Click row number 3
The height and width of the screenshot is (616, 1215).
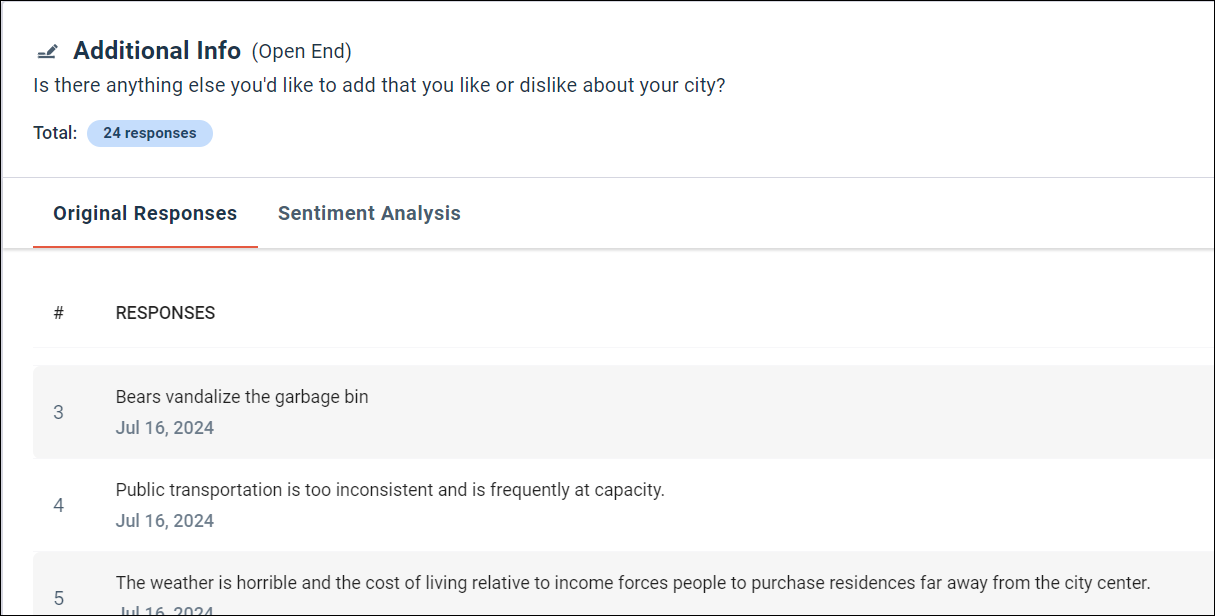tap(58, 412)
